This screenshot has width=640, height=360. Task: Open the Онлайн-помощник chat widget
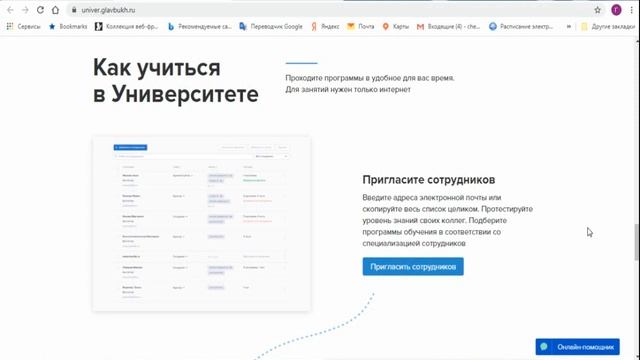pos(578,347)
